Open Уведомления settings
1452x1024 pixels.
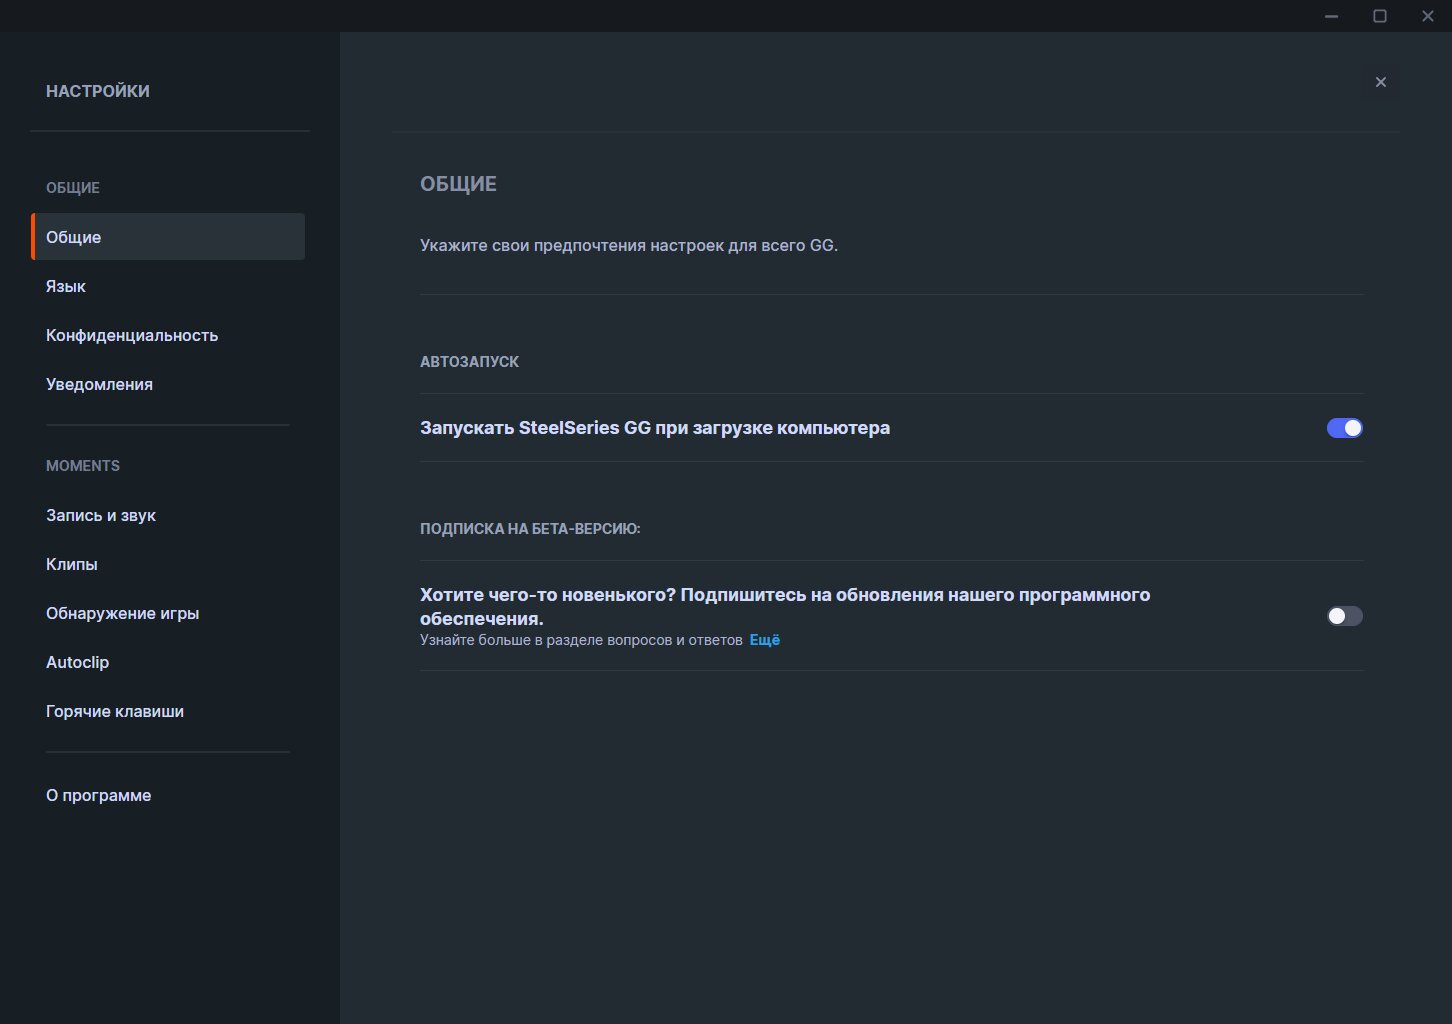[99, 384]
